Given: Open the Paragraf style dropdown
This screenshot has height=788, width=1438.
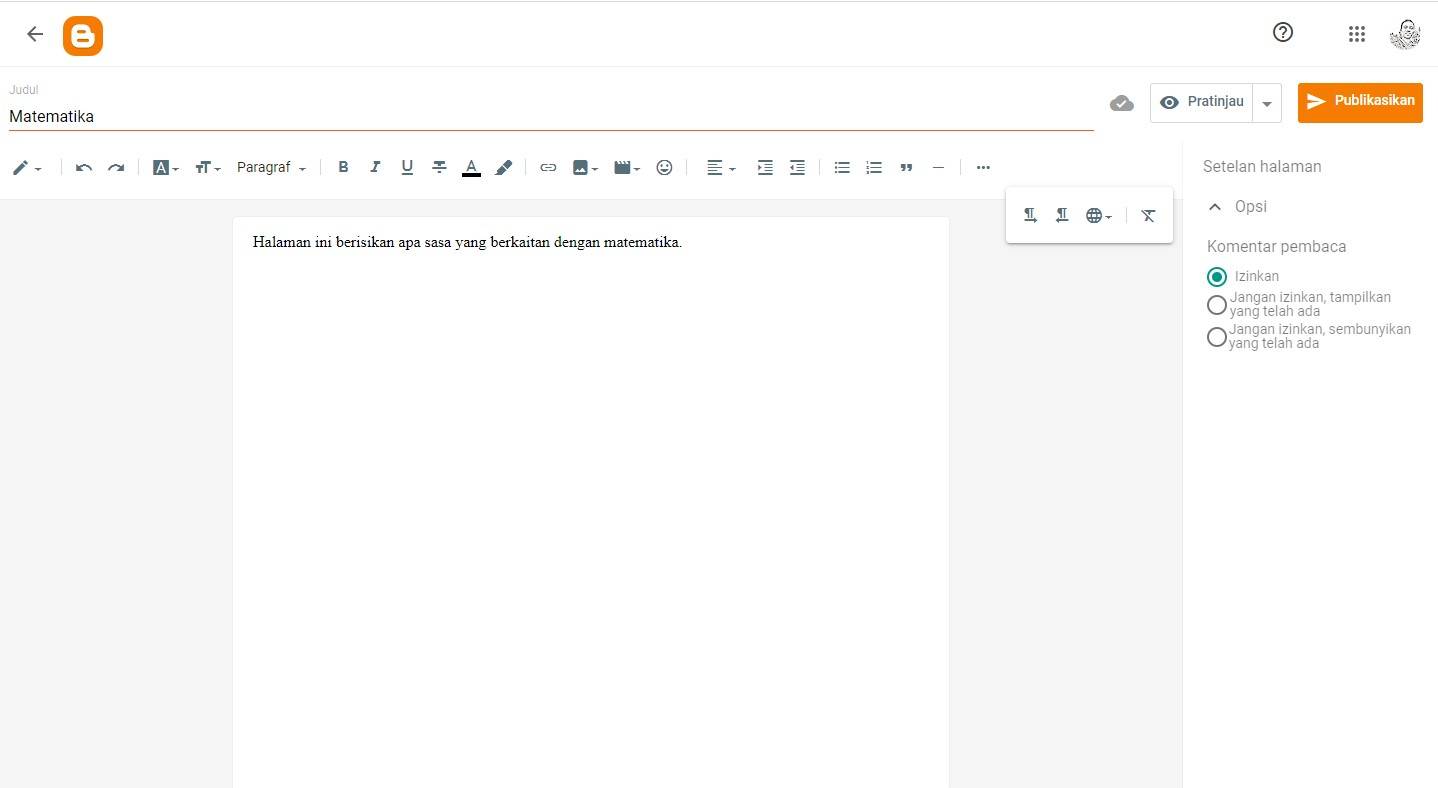Looking at the screenshot, I should point(271,167).
